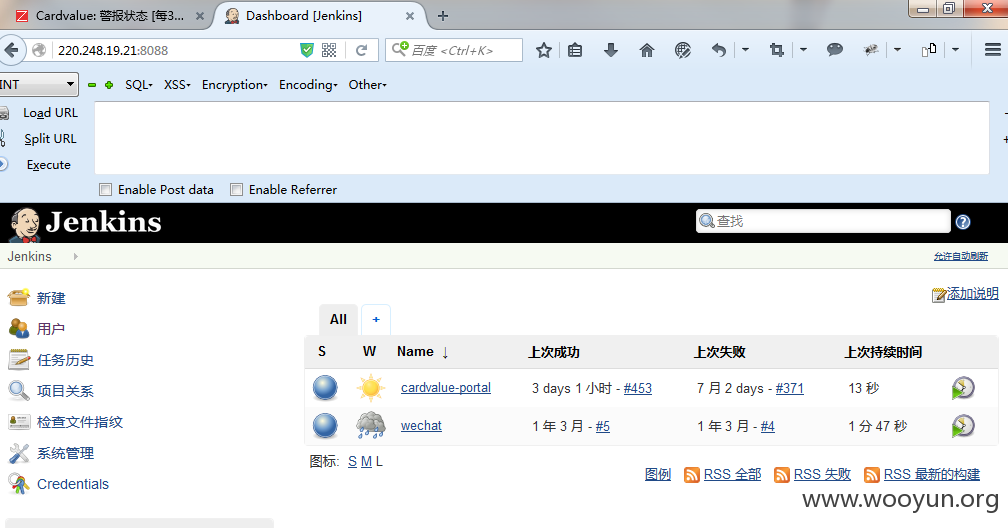The height and width of the screenshot is (528, 1008).
Task: Click the blue status ball for cardvalue-portal
Action: click(325, 388)
